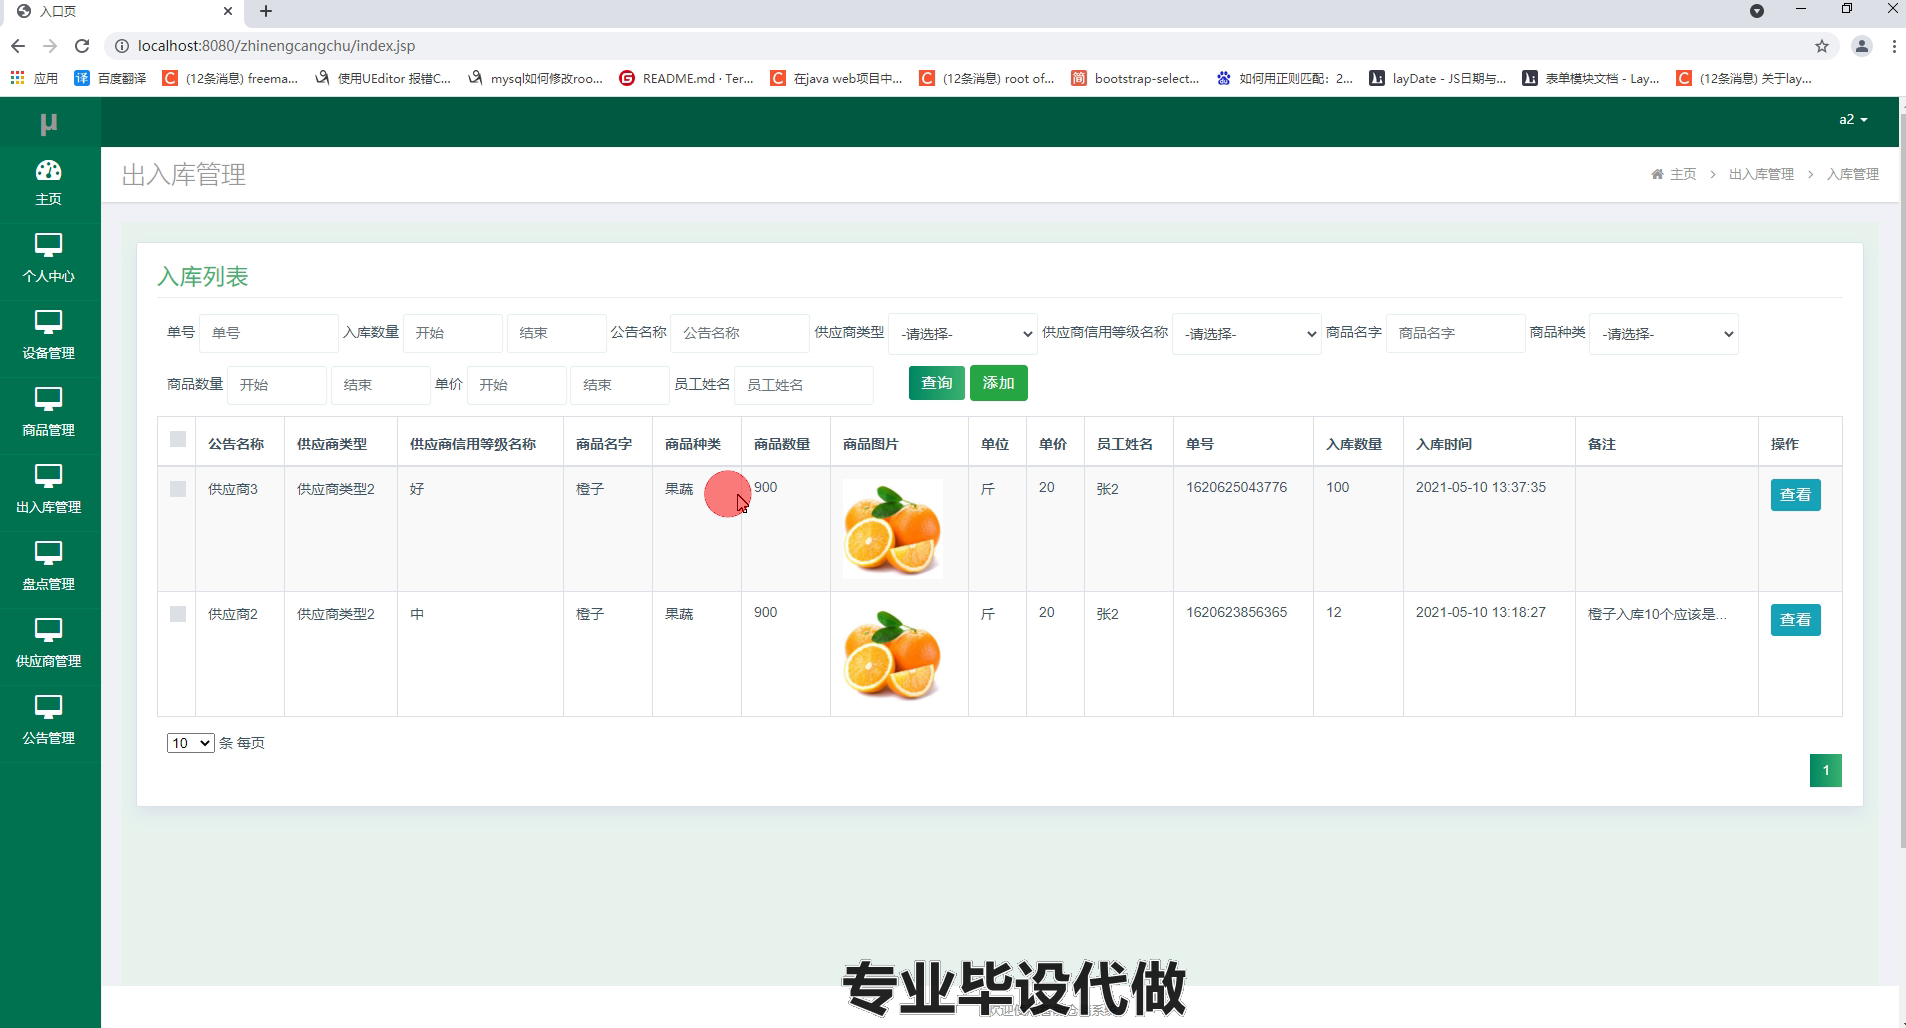Reload the page with refresh icon
Viewport: 1906px width, 1028px height.
click(82, 46)
